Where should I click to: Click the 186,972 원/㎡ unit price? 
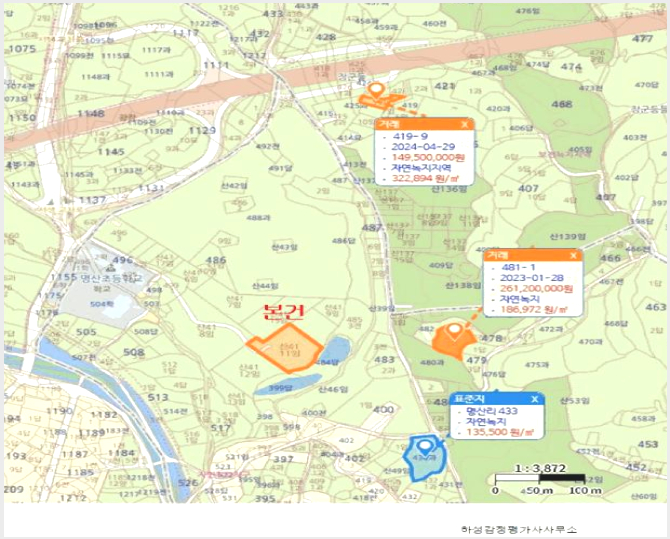[534, 309]
